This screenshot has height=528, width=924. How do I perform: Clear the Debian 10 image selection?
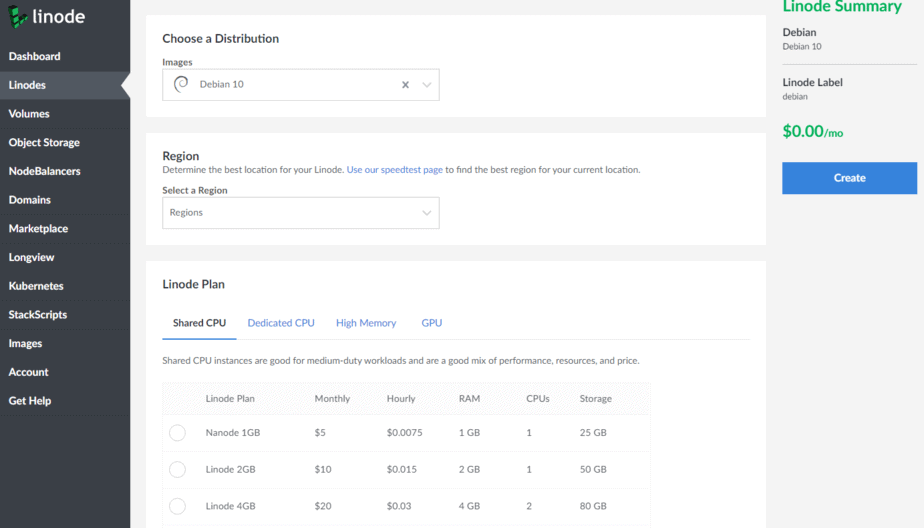(405, 85)
